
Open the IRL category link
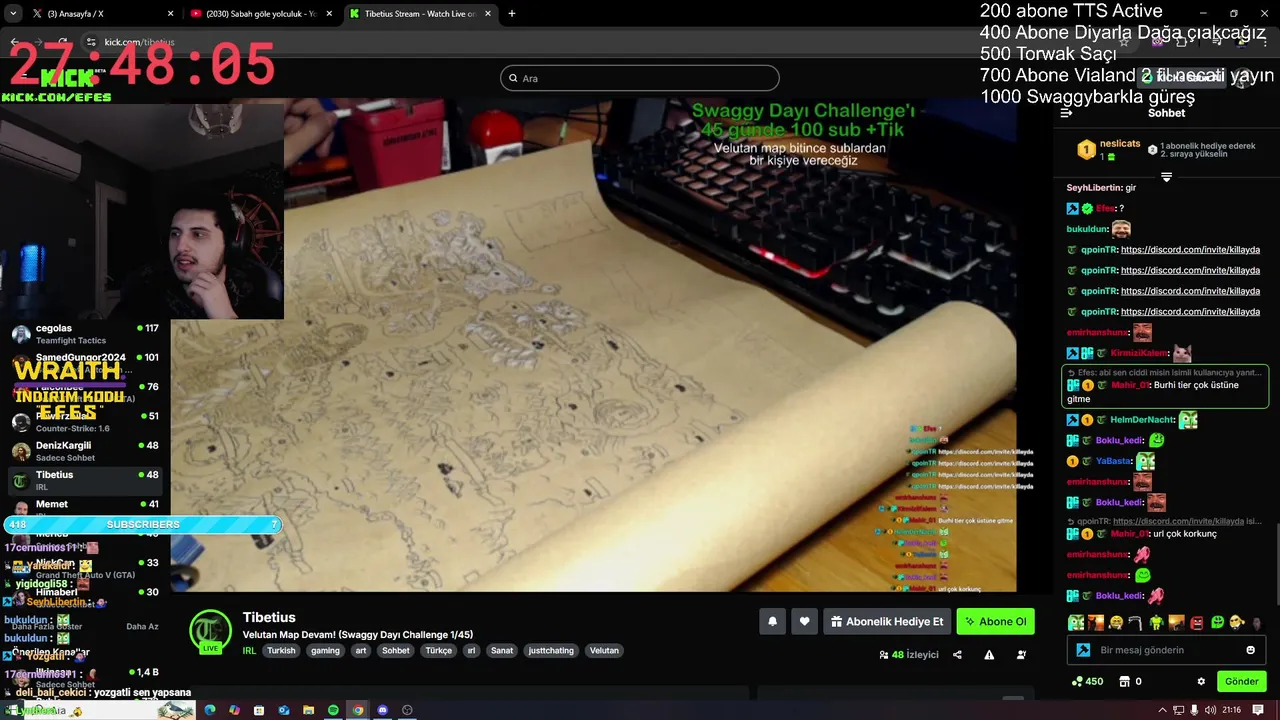(249, 650)
